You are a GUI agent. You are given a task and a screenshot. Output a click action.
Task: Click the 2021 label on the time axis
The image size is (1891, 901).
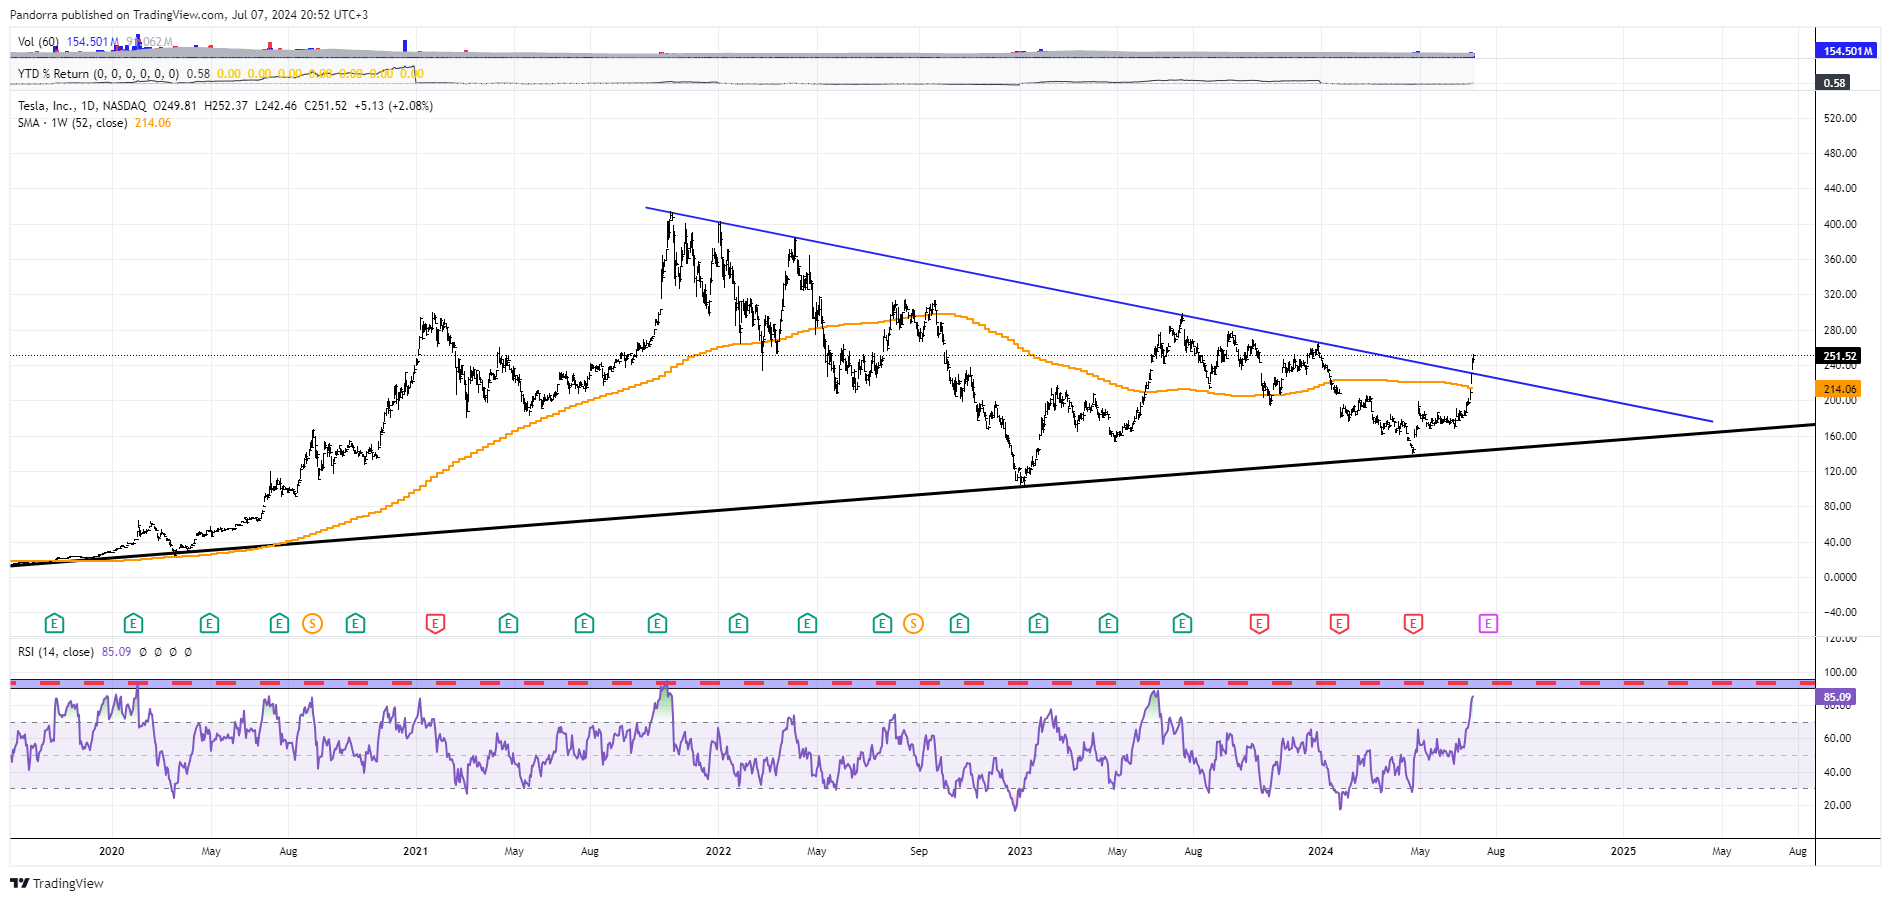(415, 851)
